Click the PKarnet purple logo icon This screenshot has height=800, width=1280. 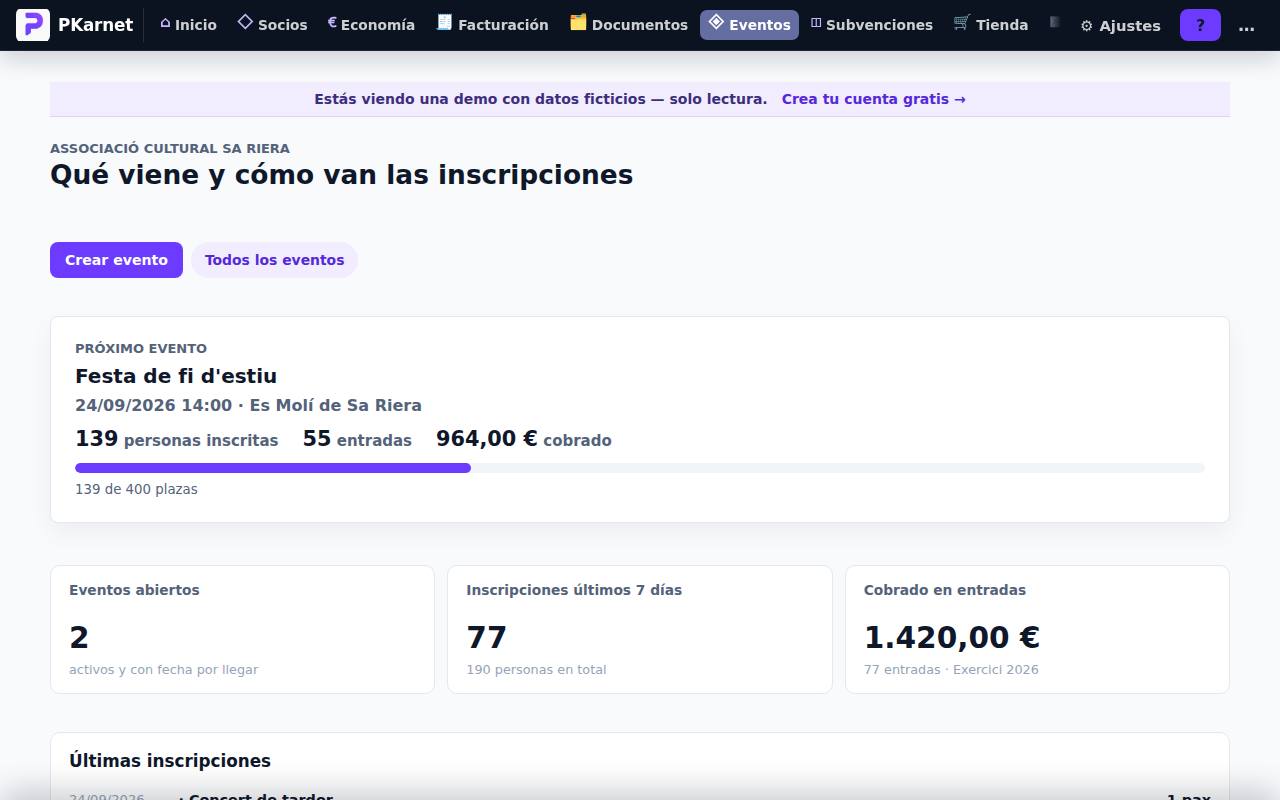(x=33, y=25)
